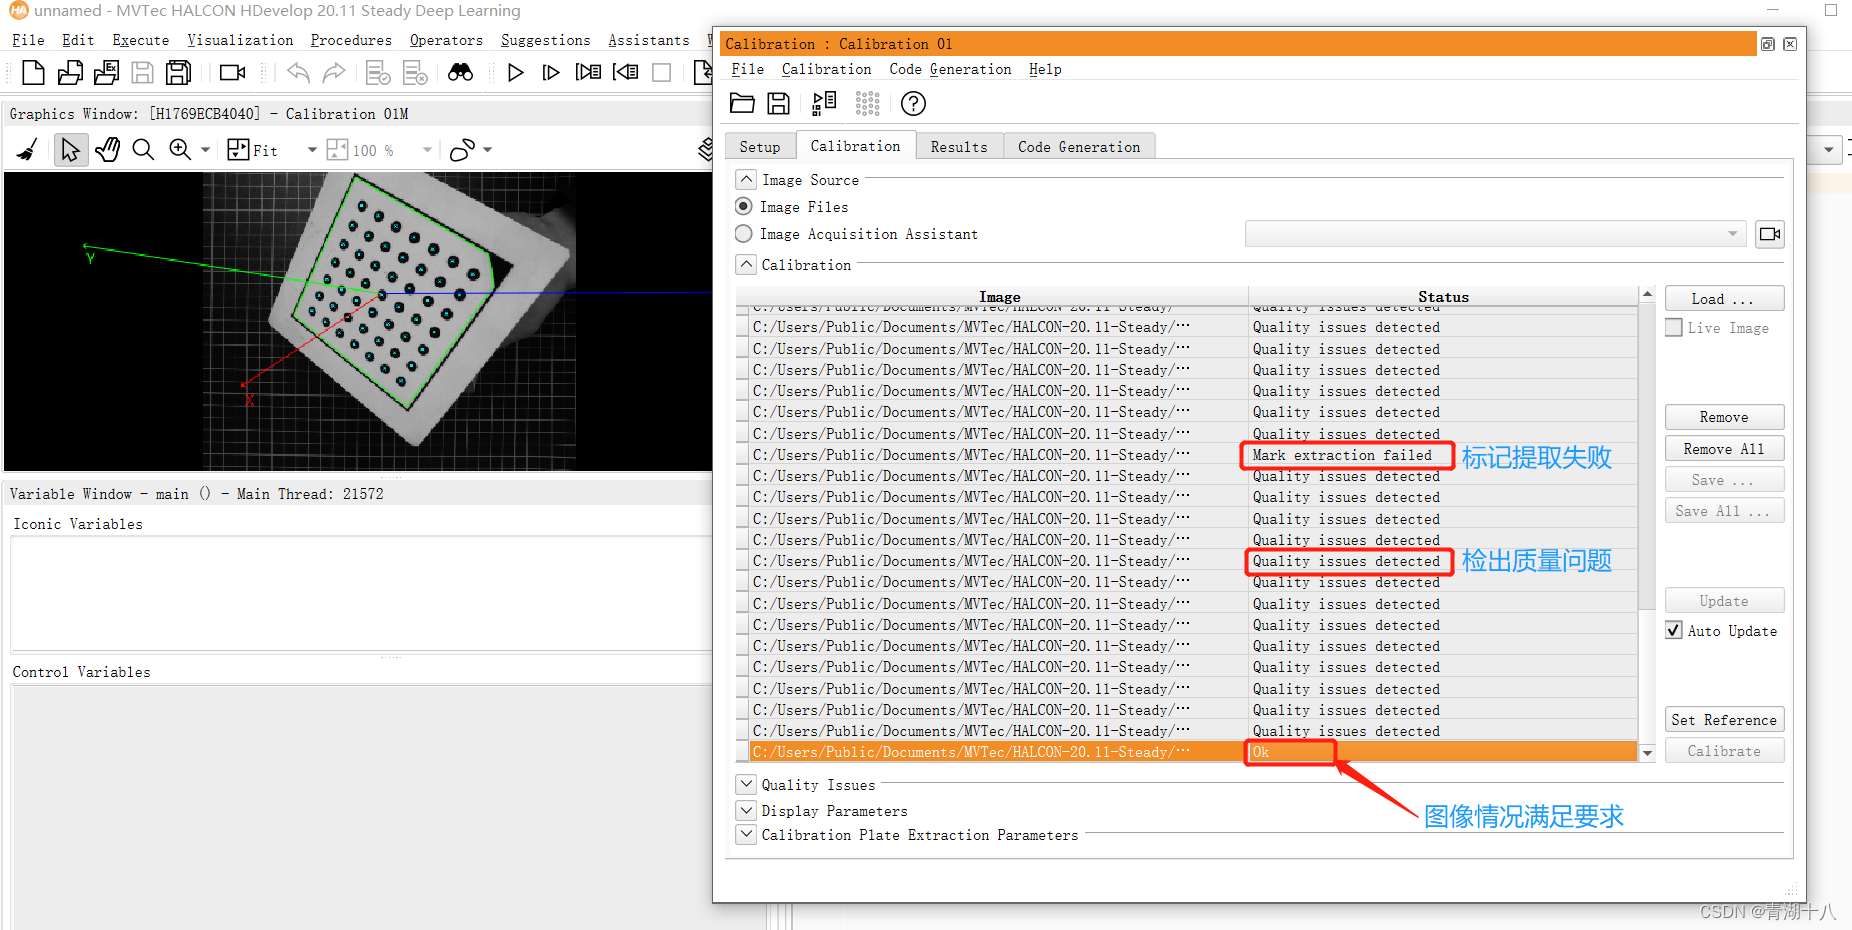
Task: Run the program with Play icon
Action: pos(515,73)
